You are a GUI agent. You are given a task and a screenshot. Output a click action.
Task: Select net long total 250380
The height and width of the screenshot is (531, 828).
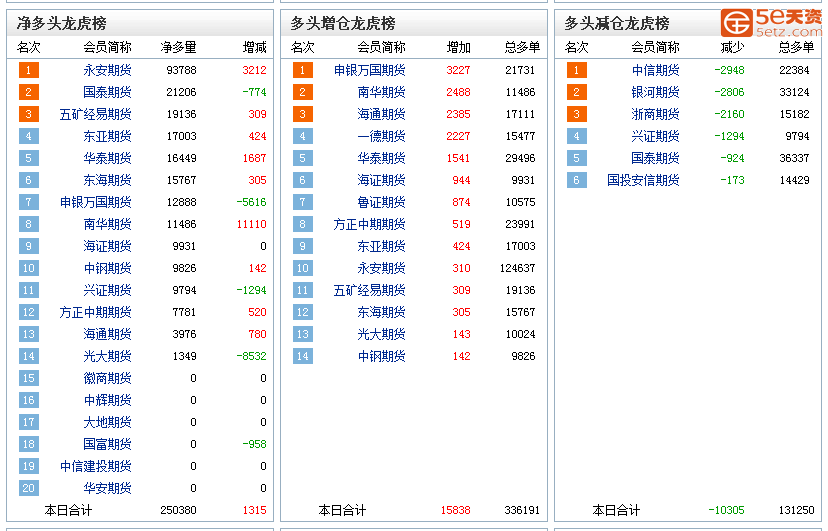point(178,510)
